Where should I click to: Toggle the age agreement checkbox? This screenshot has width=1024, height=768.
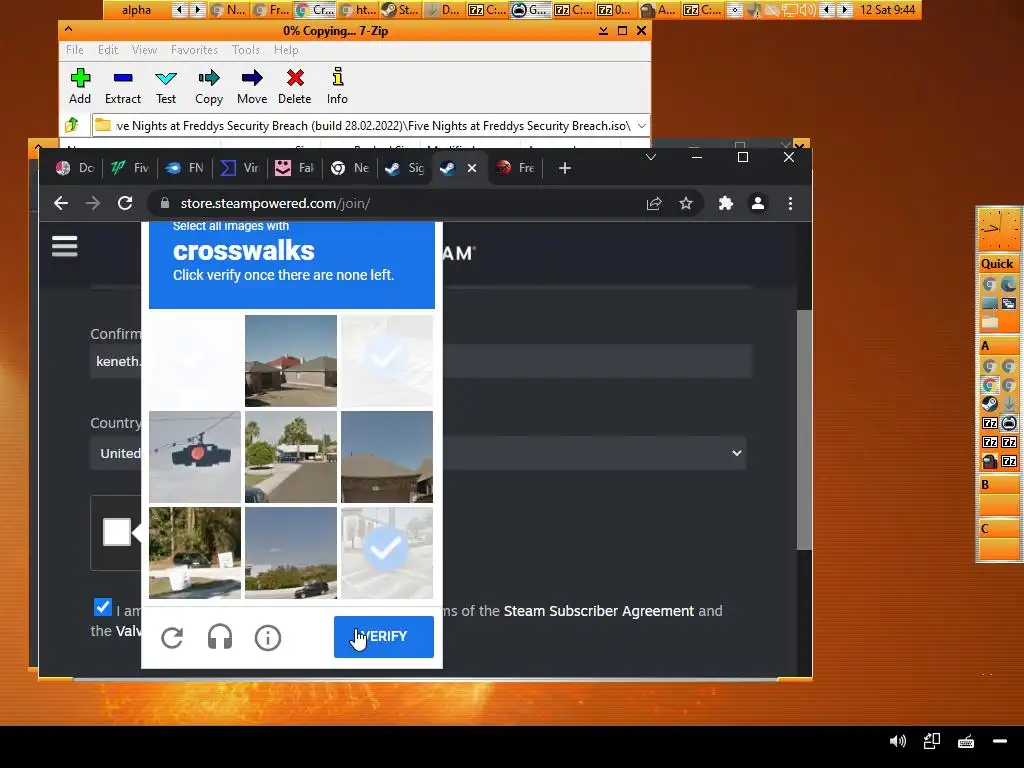[103, 607]
